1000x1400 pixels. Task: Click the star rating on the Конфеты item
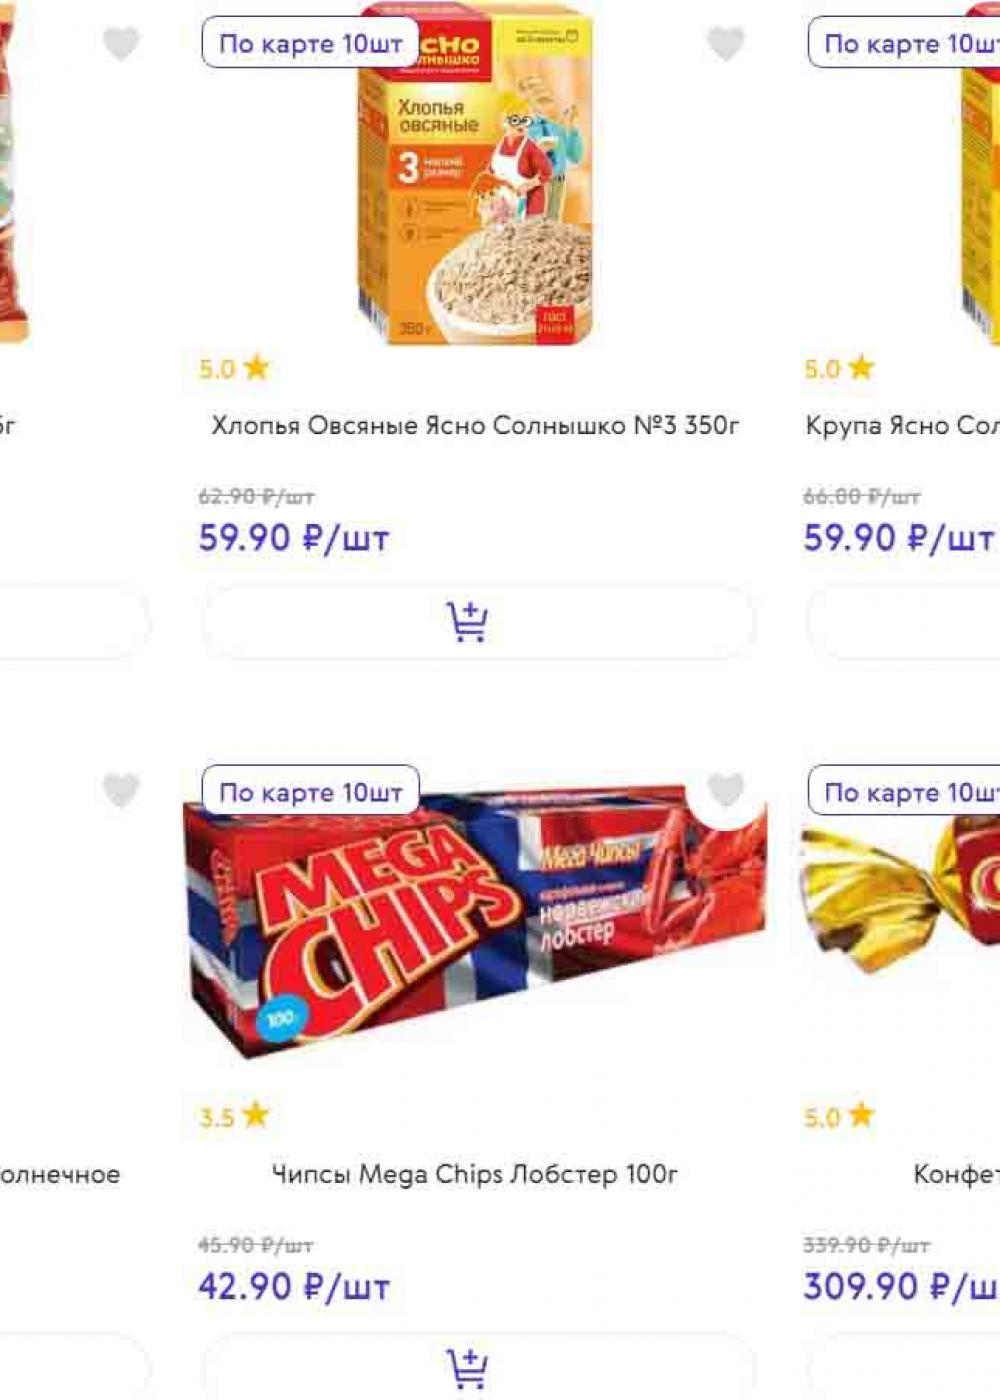click(840, 1116)
